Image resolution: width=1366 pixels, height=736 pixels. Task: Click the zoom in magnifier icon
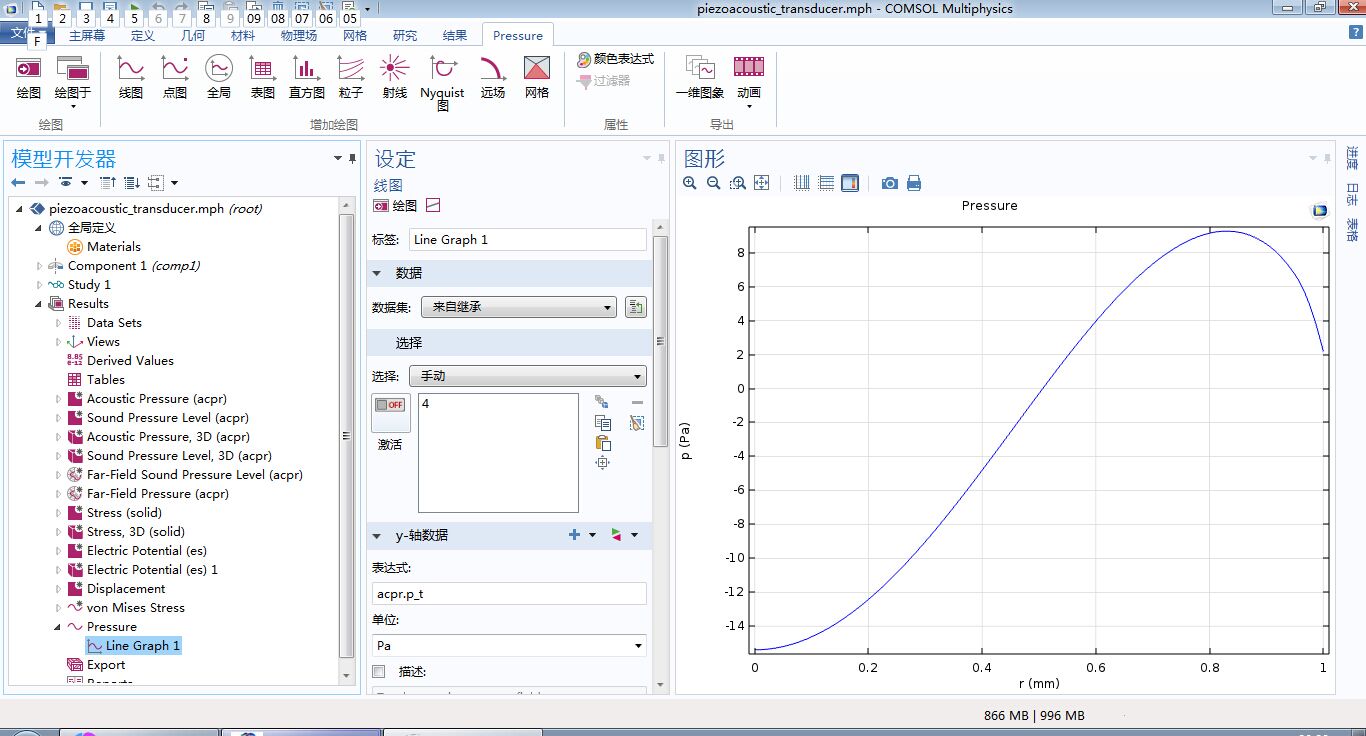click(690, 183)
